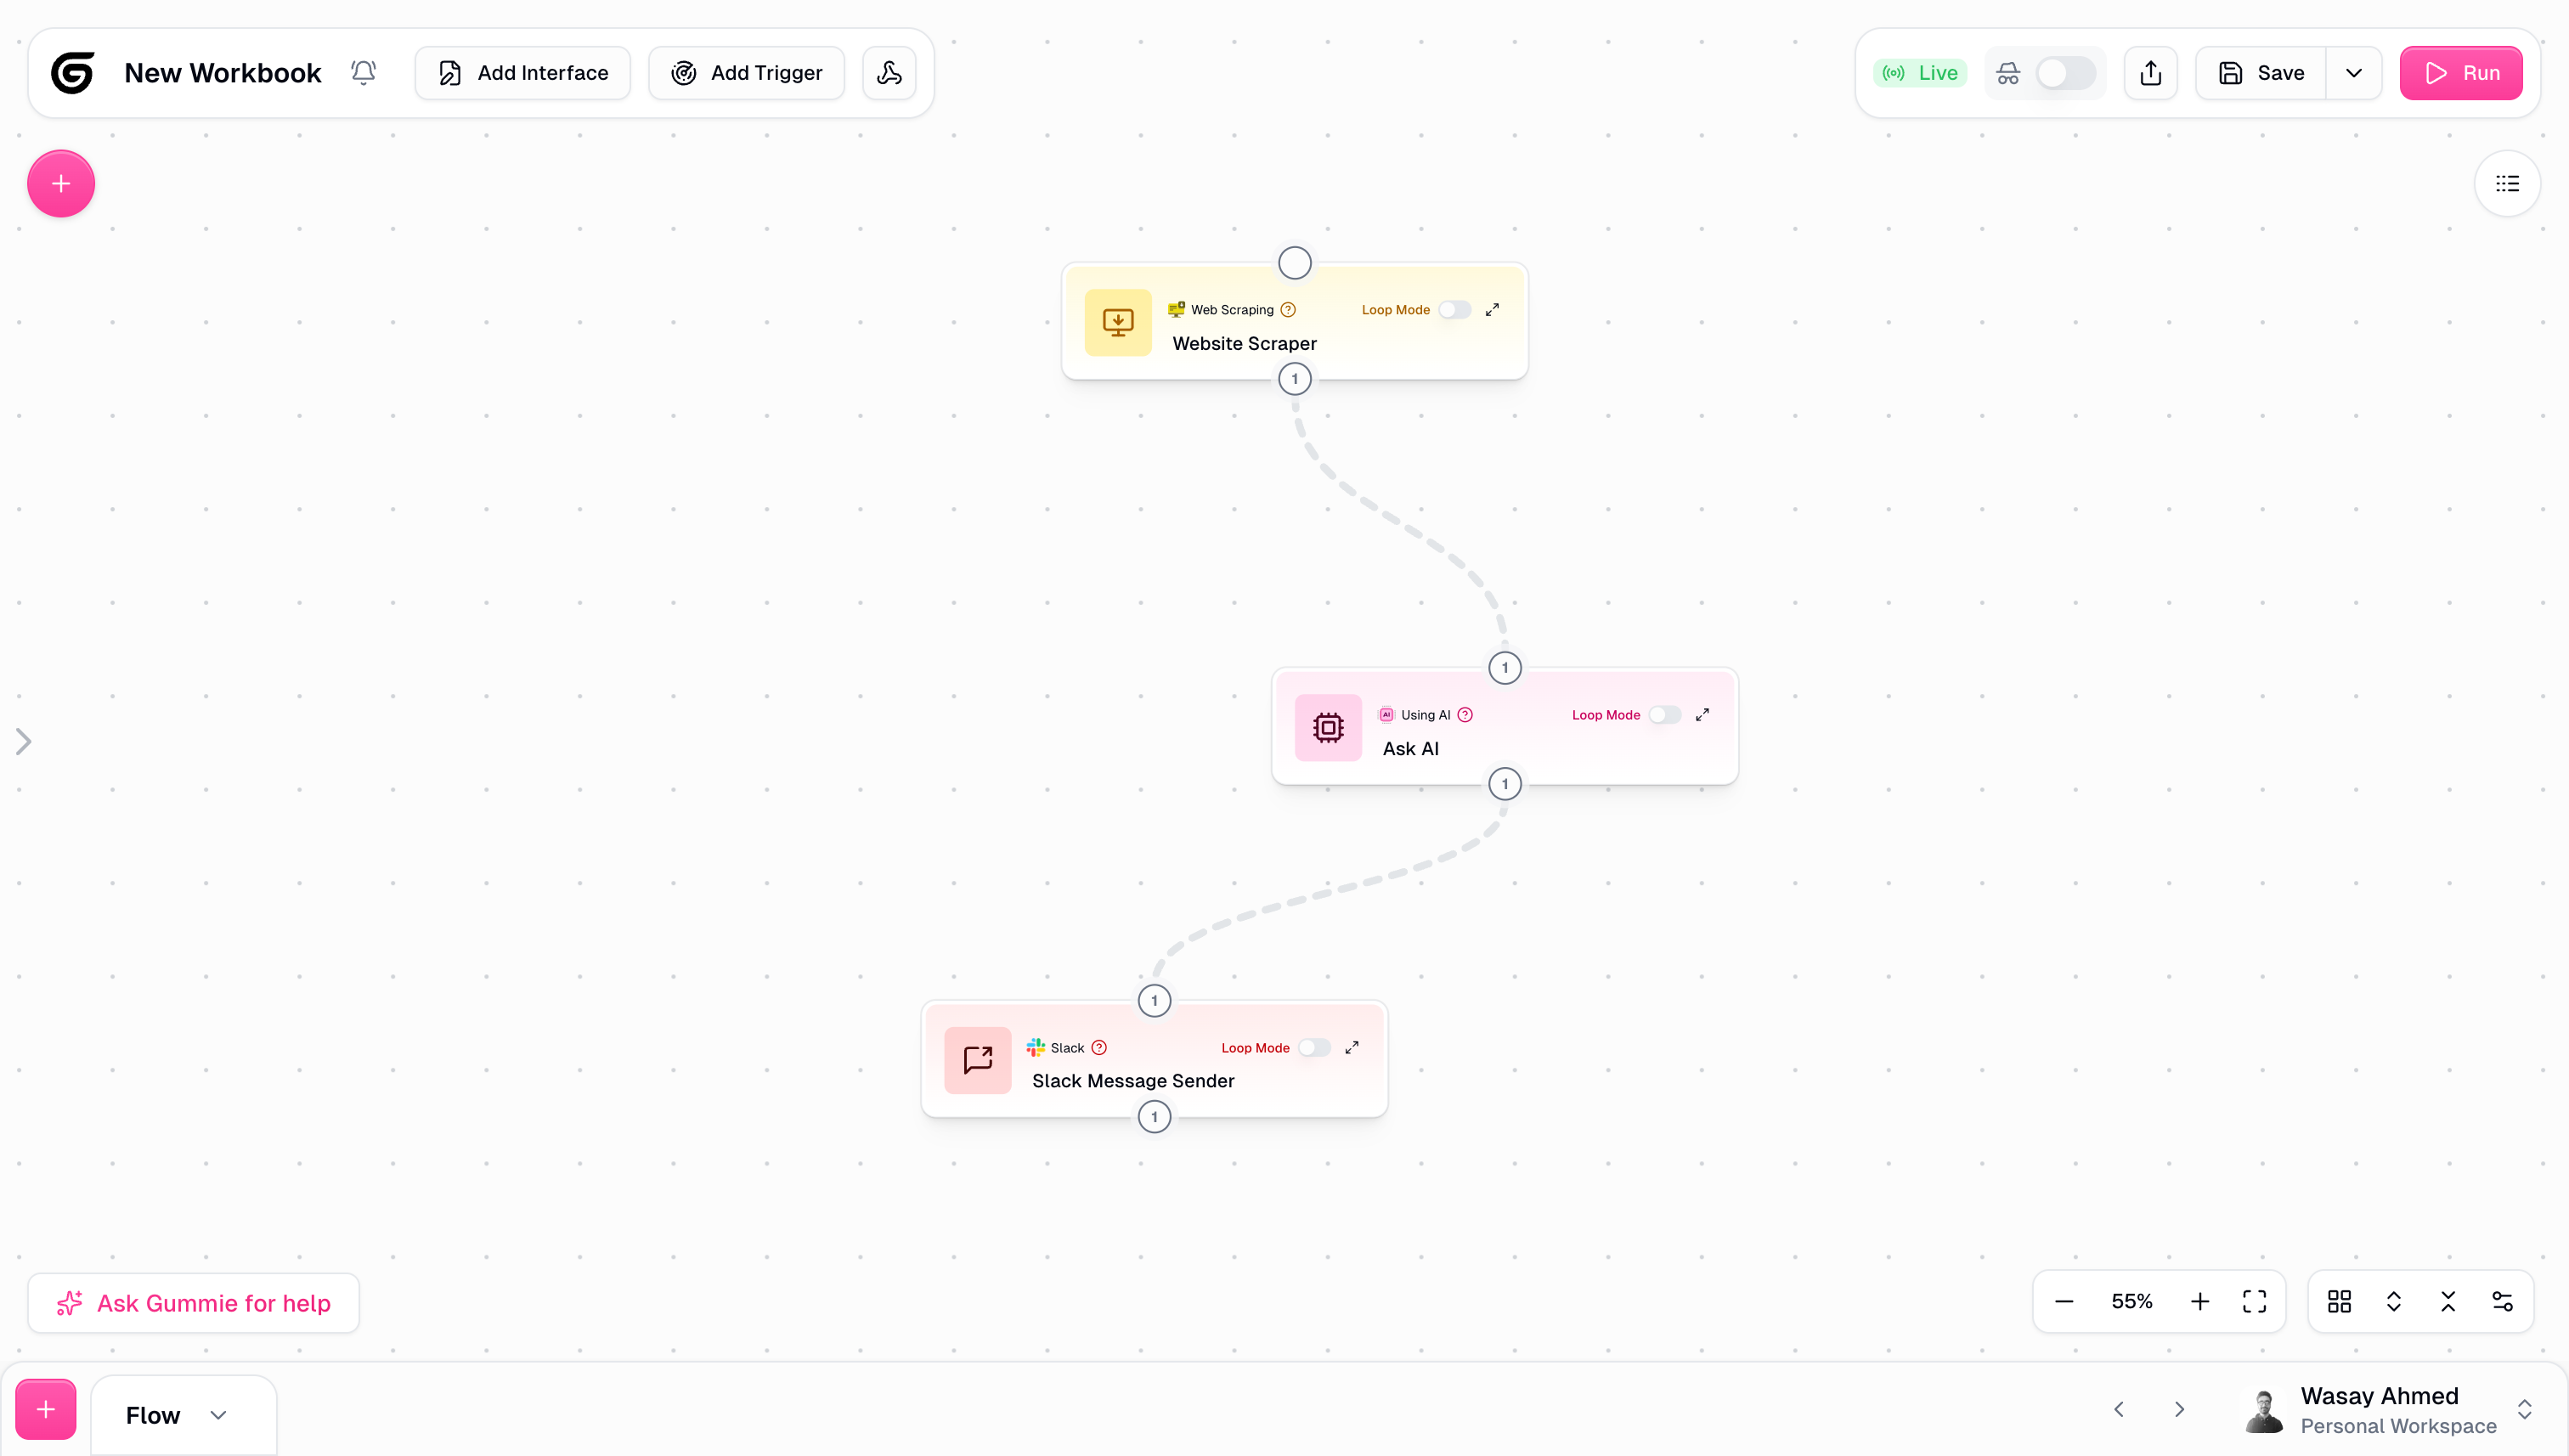Open canvas settings icon in bottom-right toolbar
The image size is (2569, 1456).
[x=2503, y=1301]
